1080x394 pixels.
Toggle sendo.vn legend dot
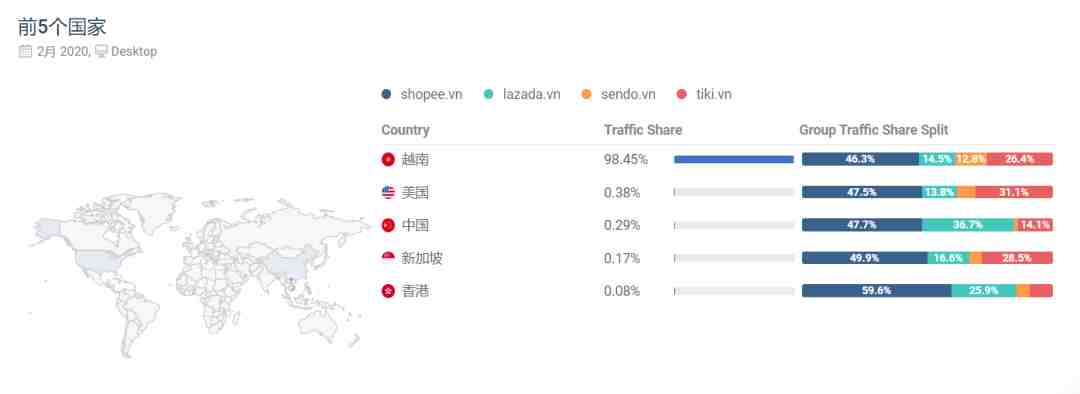click(586, 94)
